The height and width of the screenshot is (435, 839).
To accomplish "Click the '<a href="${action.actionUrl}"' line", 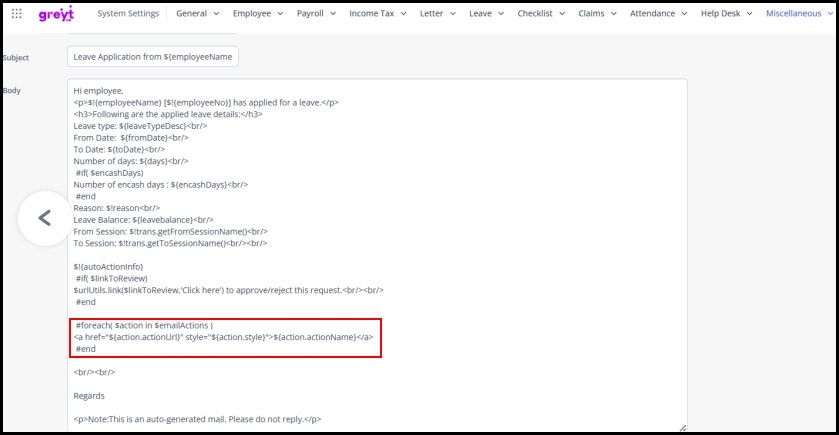I will 223,337.
